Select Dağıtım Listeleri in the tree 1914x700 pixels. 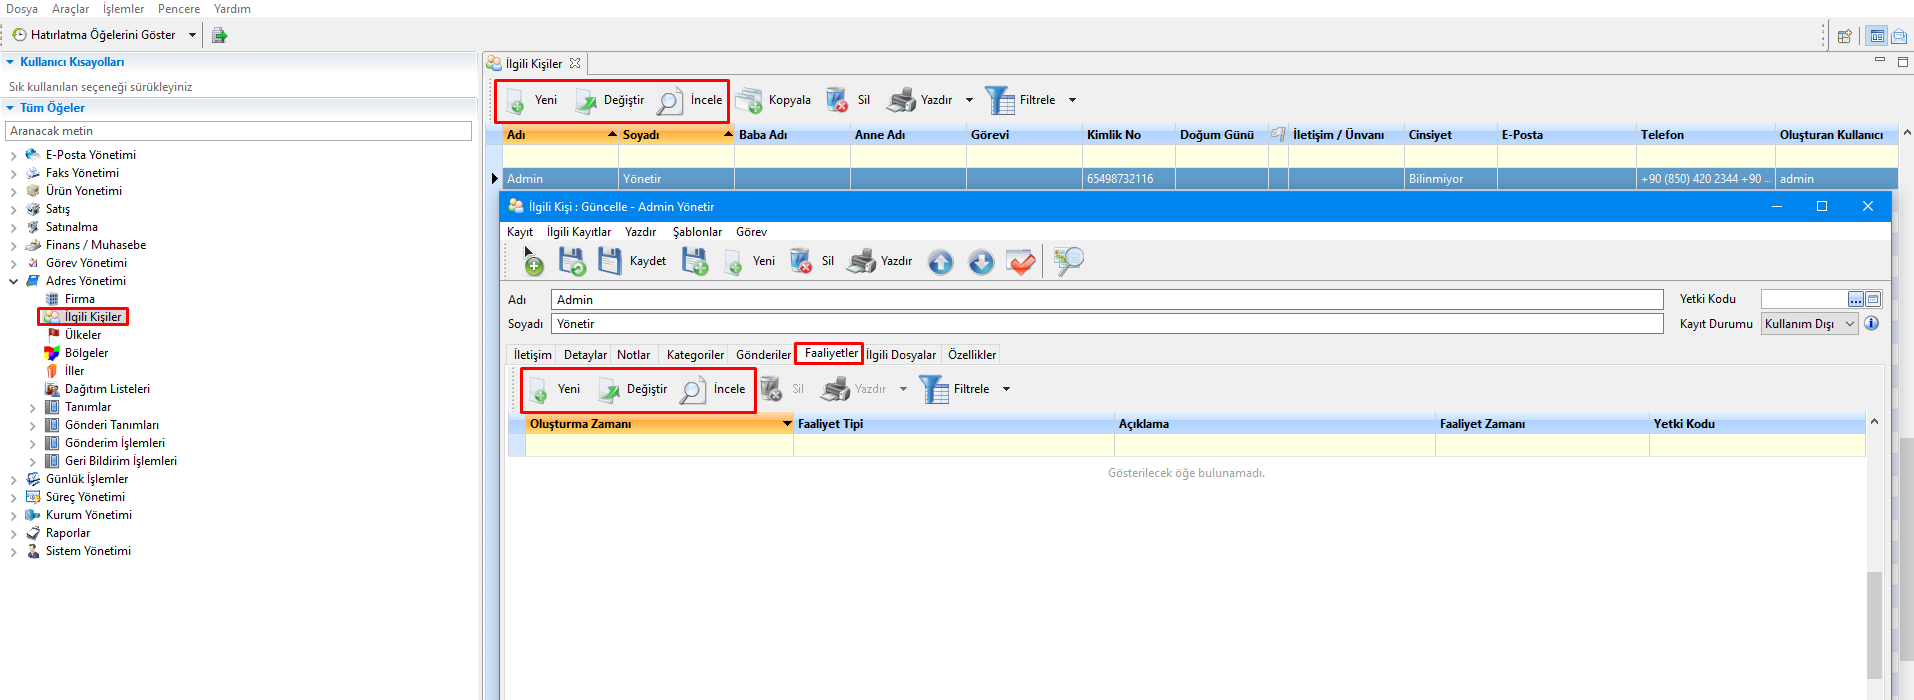coord(107,389)
